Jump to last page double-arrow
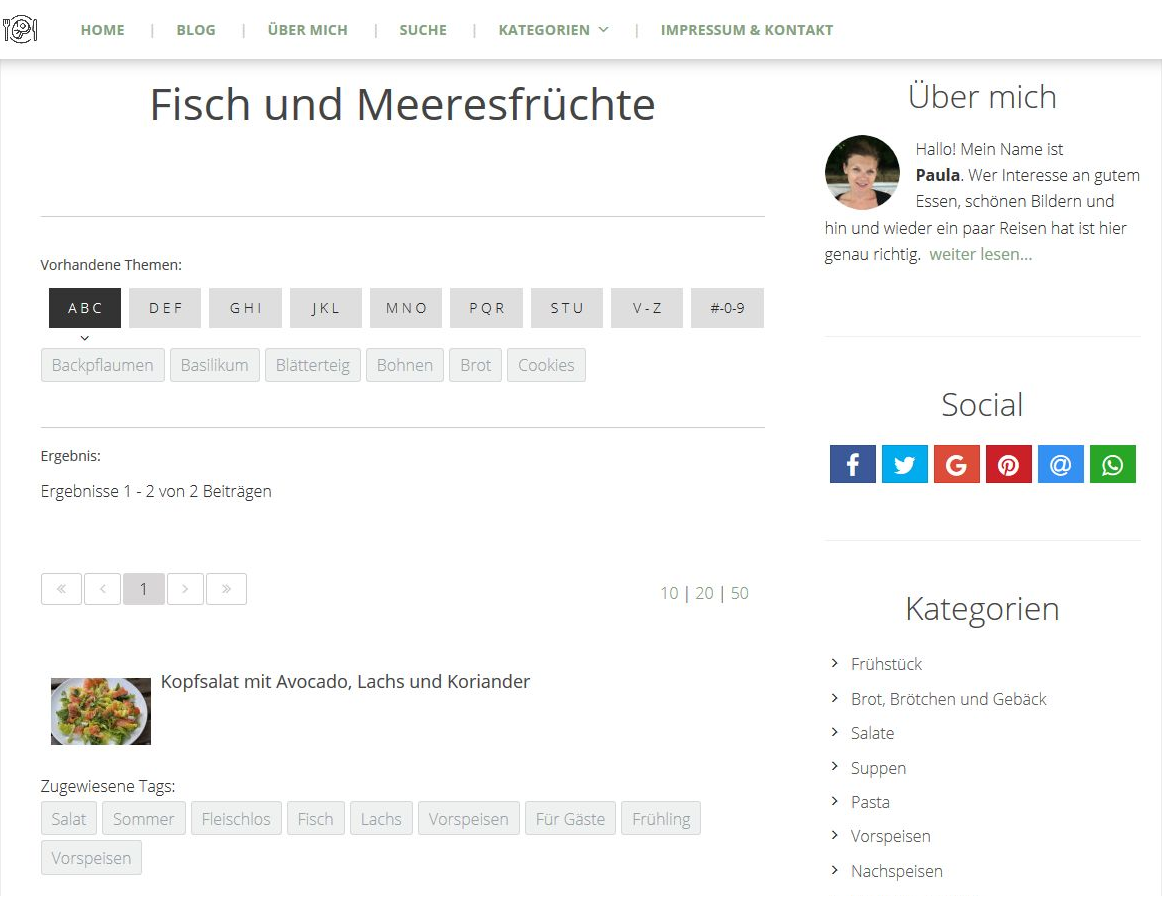The height and width of the screenshot is (912, 1162). click(x=226, y=589)
